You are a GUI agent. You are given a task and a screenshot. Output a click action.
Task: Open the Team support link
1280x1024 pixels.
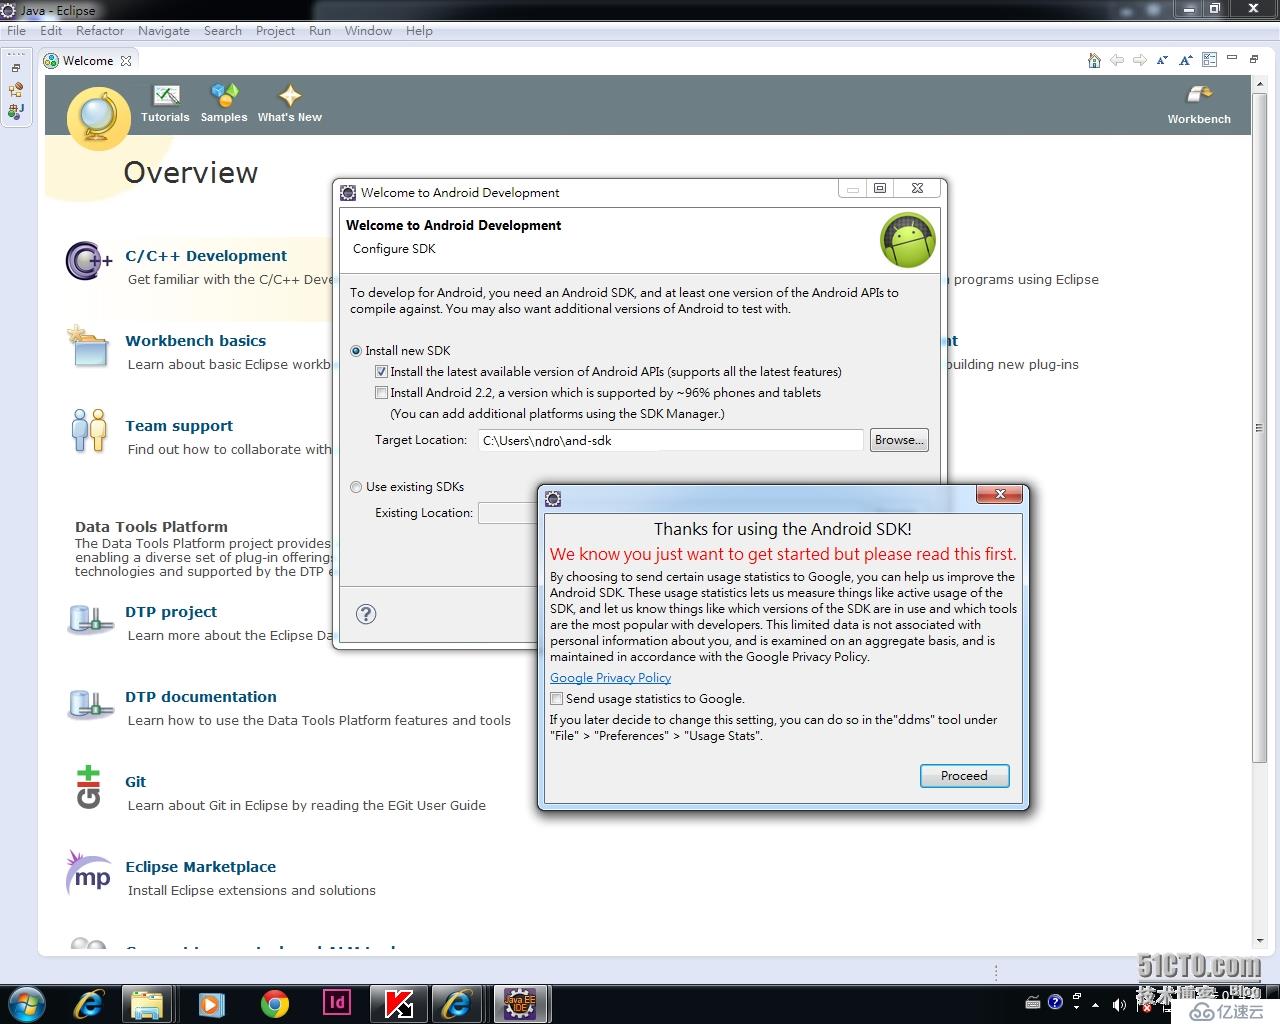[x=179, y=426]
